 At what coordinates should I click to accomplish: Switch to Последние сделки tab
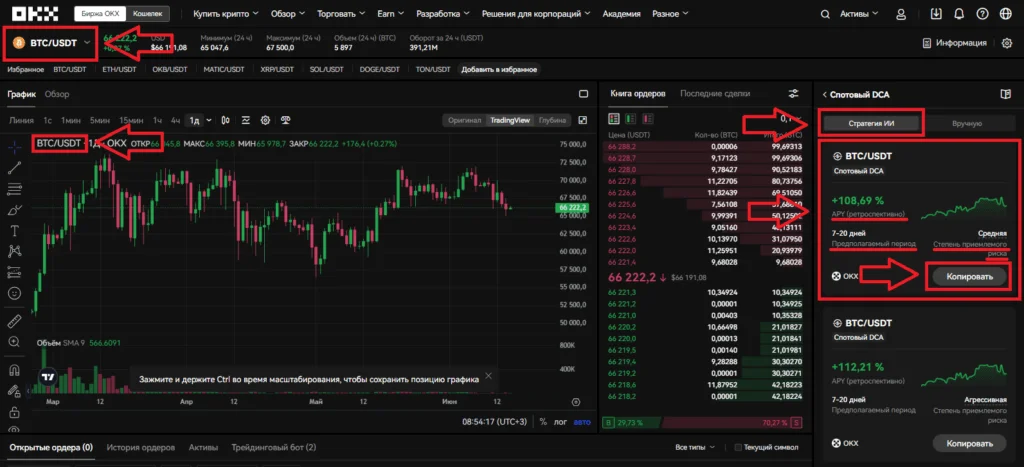(715, 93)
